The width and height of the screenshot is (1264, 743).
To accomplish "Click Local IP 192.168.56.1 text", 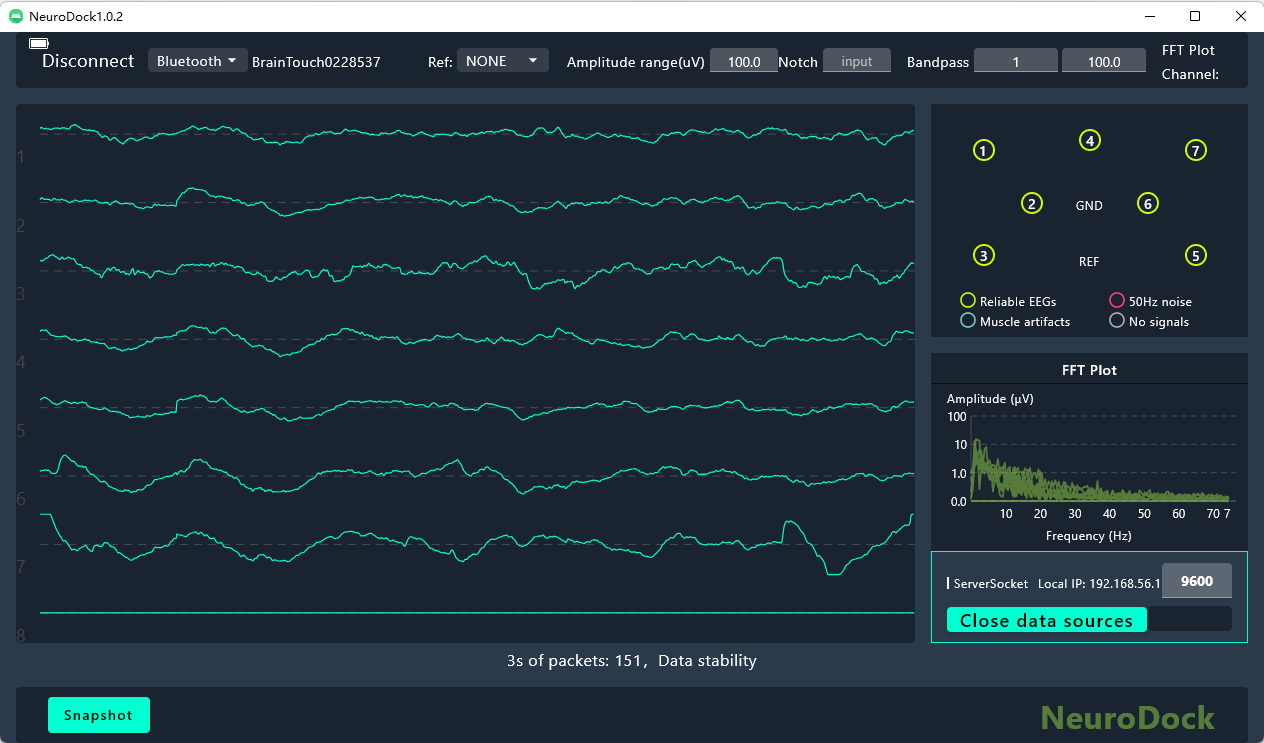I will tap(1099, 583).
